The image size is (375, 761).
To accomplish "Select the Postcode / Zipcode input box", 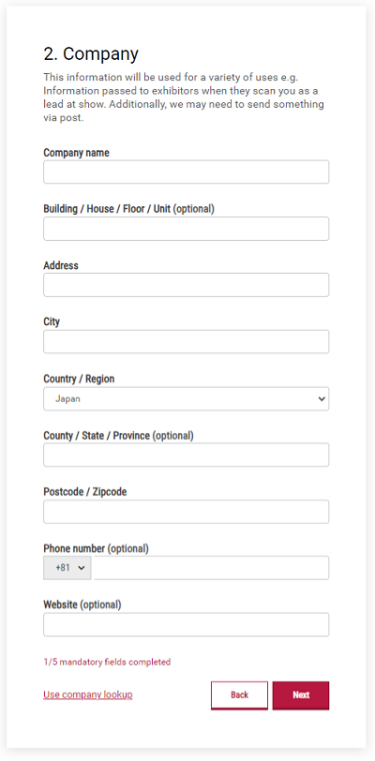I will point(186,512).
